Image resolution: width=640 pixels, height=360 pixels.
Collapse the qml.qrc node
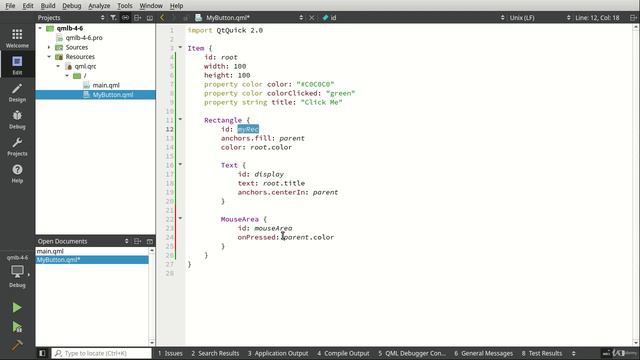click(x=58, y=66)
